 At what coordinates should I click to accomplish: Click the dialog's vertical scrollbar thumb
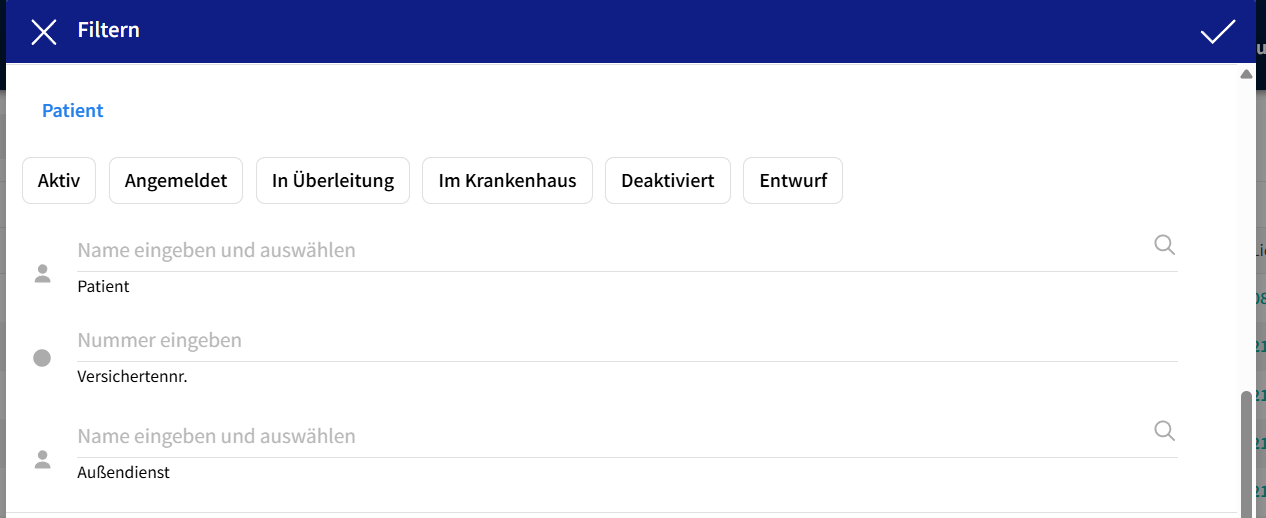click(x=1246, y=450)
